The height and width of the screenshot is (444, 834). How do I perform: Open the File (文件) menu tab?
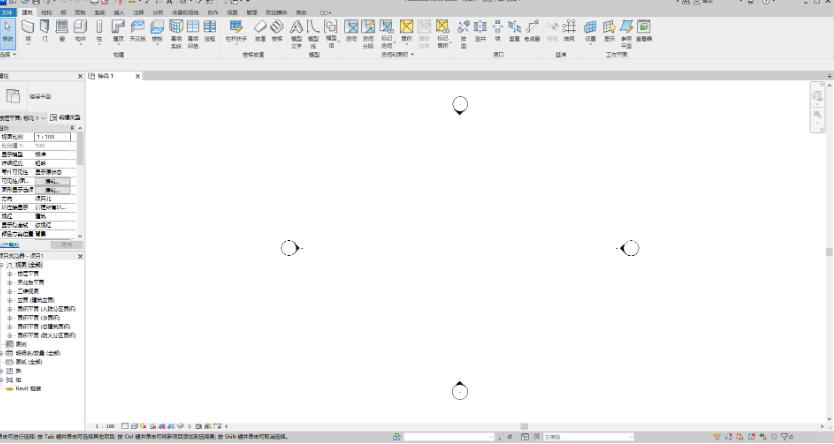pyautogui.click(x=8, y=12)
